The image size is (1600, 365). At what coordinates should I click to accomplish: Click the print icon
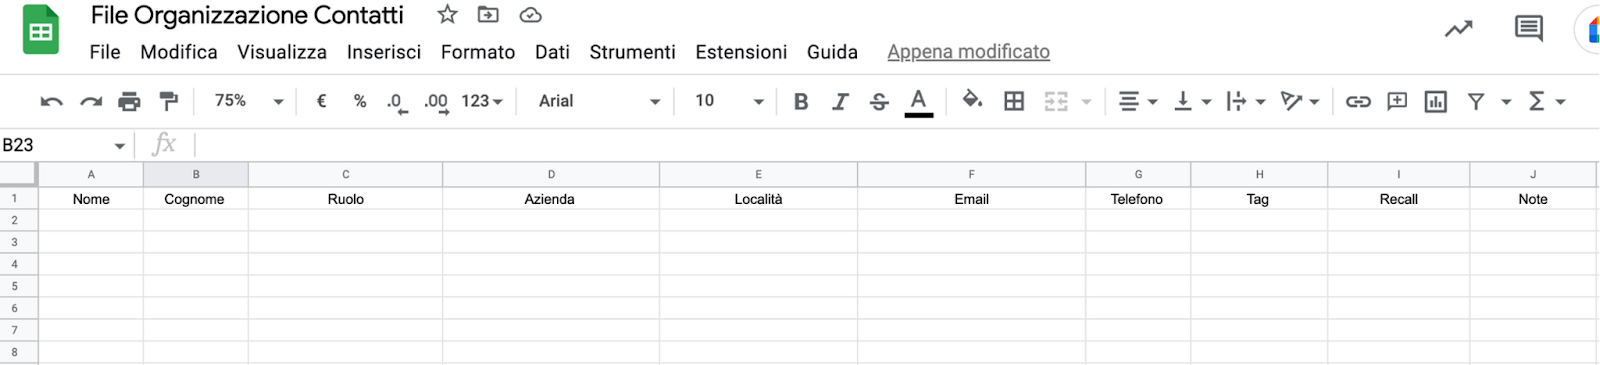click(129, 101)
